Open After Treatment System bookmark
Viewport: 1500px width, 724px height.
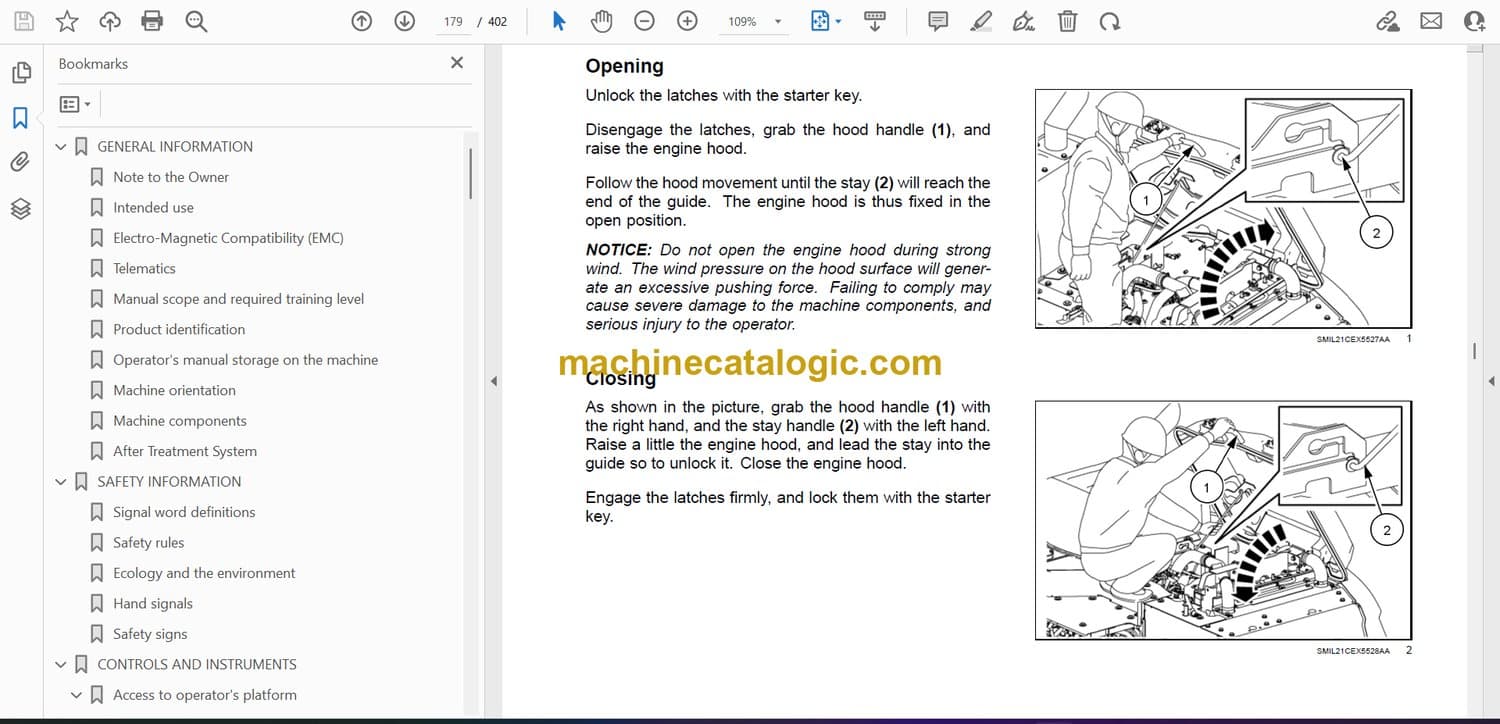click(x=185, y=451)
